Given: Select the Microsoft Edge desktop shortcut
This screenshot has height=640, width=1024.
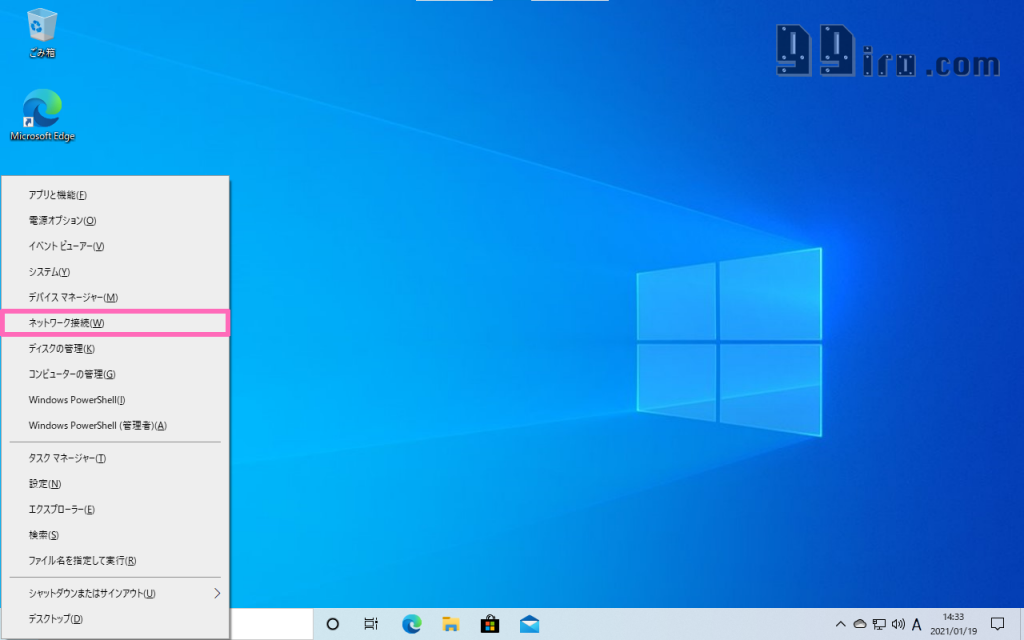Looking at the screenshot, I should [x=42, y=114].
